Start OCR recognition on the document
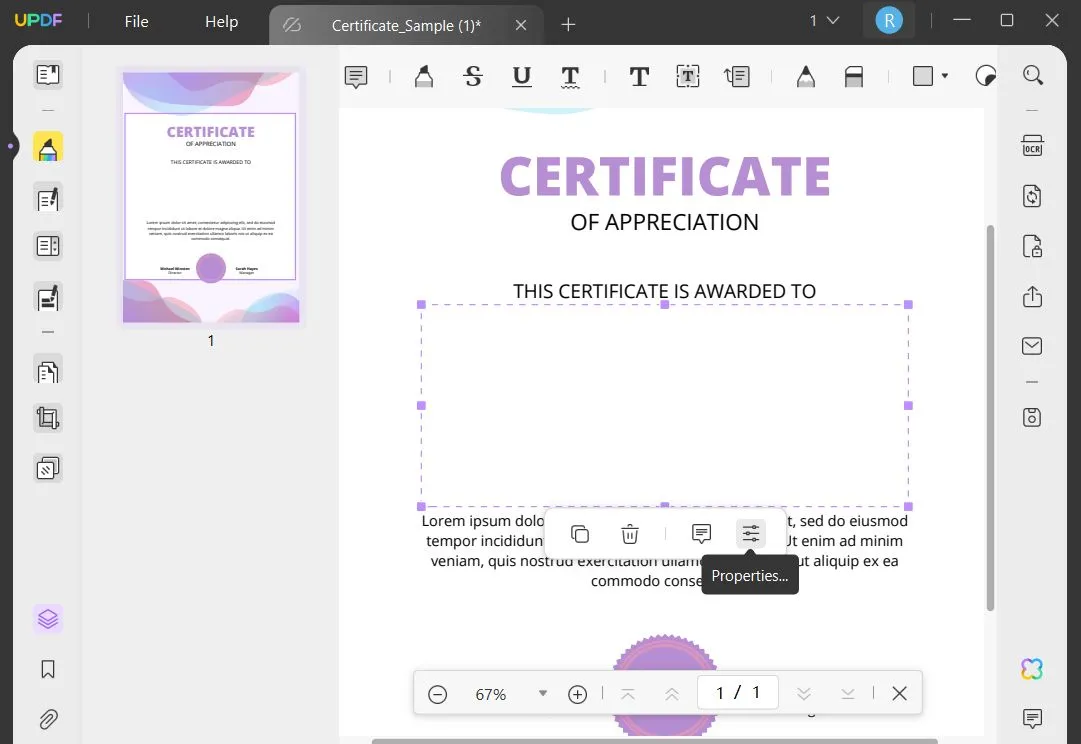1081x744 pixels. pos(1031,145)
